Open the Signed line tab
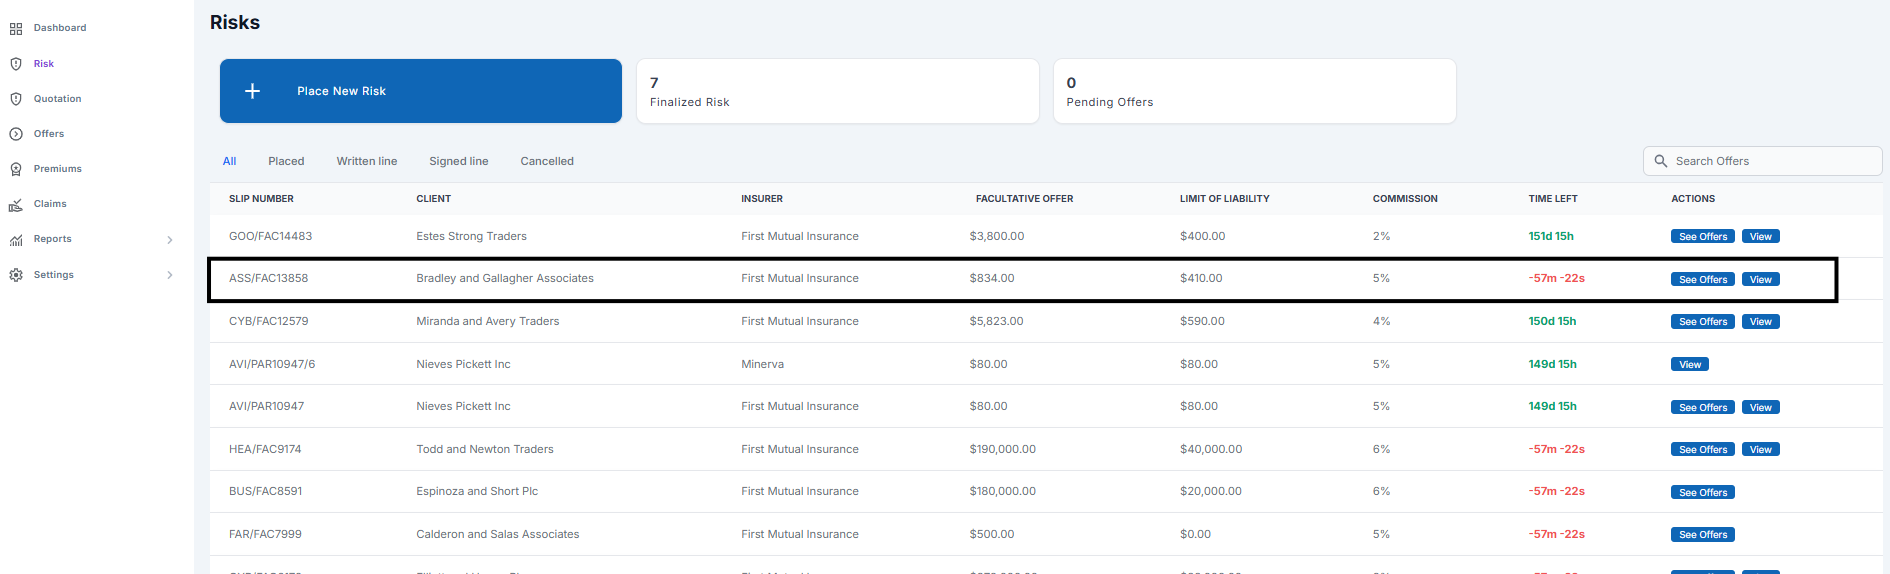The width and height of the screenshot is (1890, 574). (459, 161)
